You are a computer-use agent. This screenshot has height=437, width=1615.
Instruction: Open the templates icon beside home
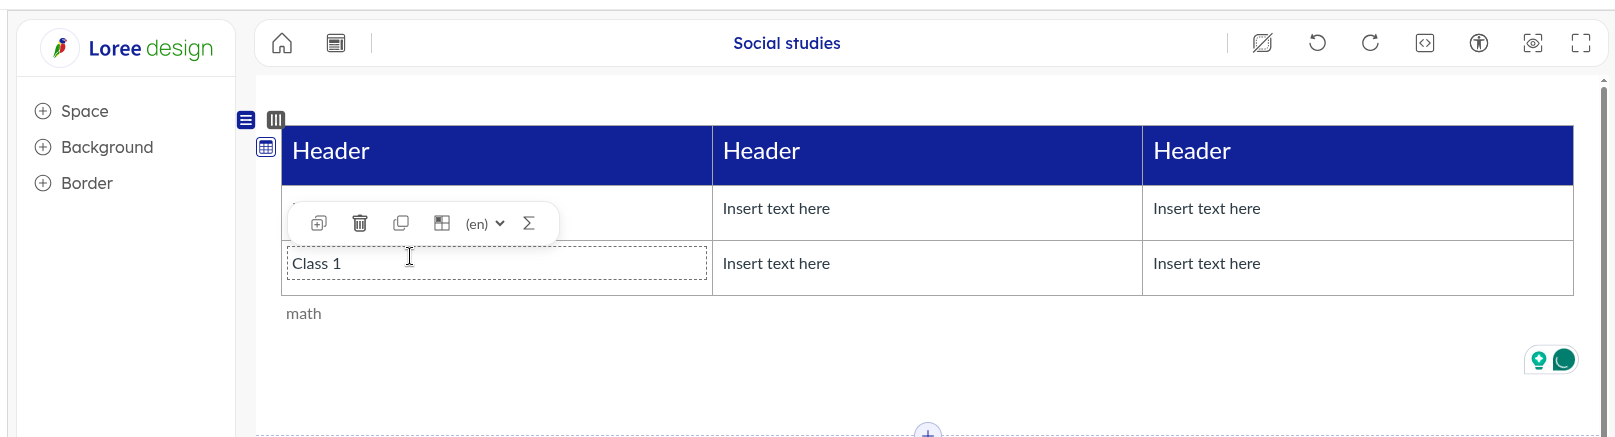336,43
